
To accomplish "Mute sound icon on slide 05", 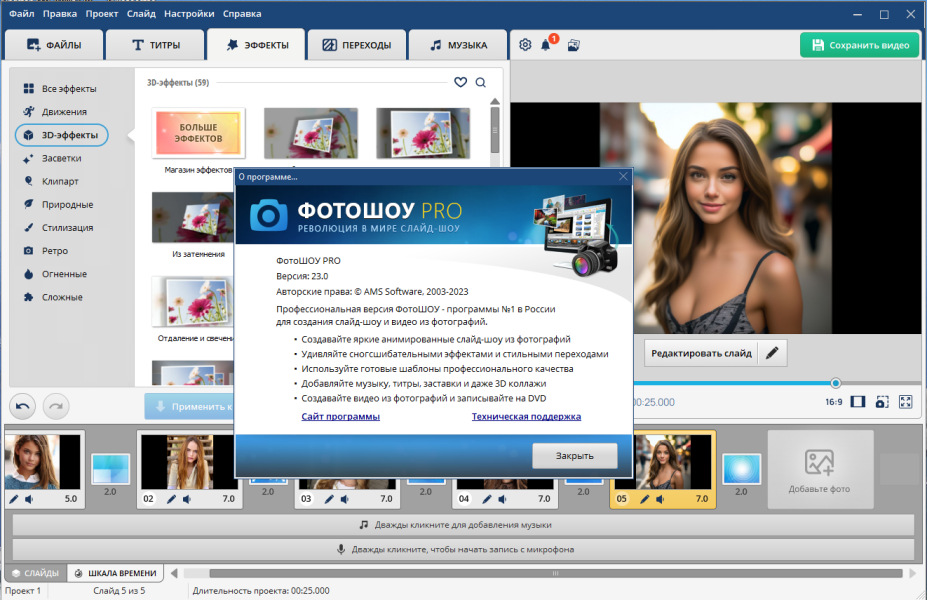I will click(660, 499).
